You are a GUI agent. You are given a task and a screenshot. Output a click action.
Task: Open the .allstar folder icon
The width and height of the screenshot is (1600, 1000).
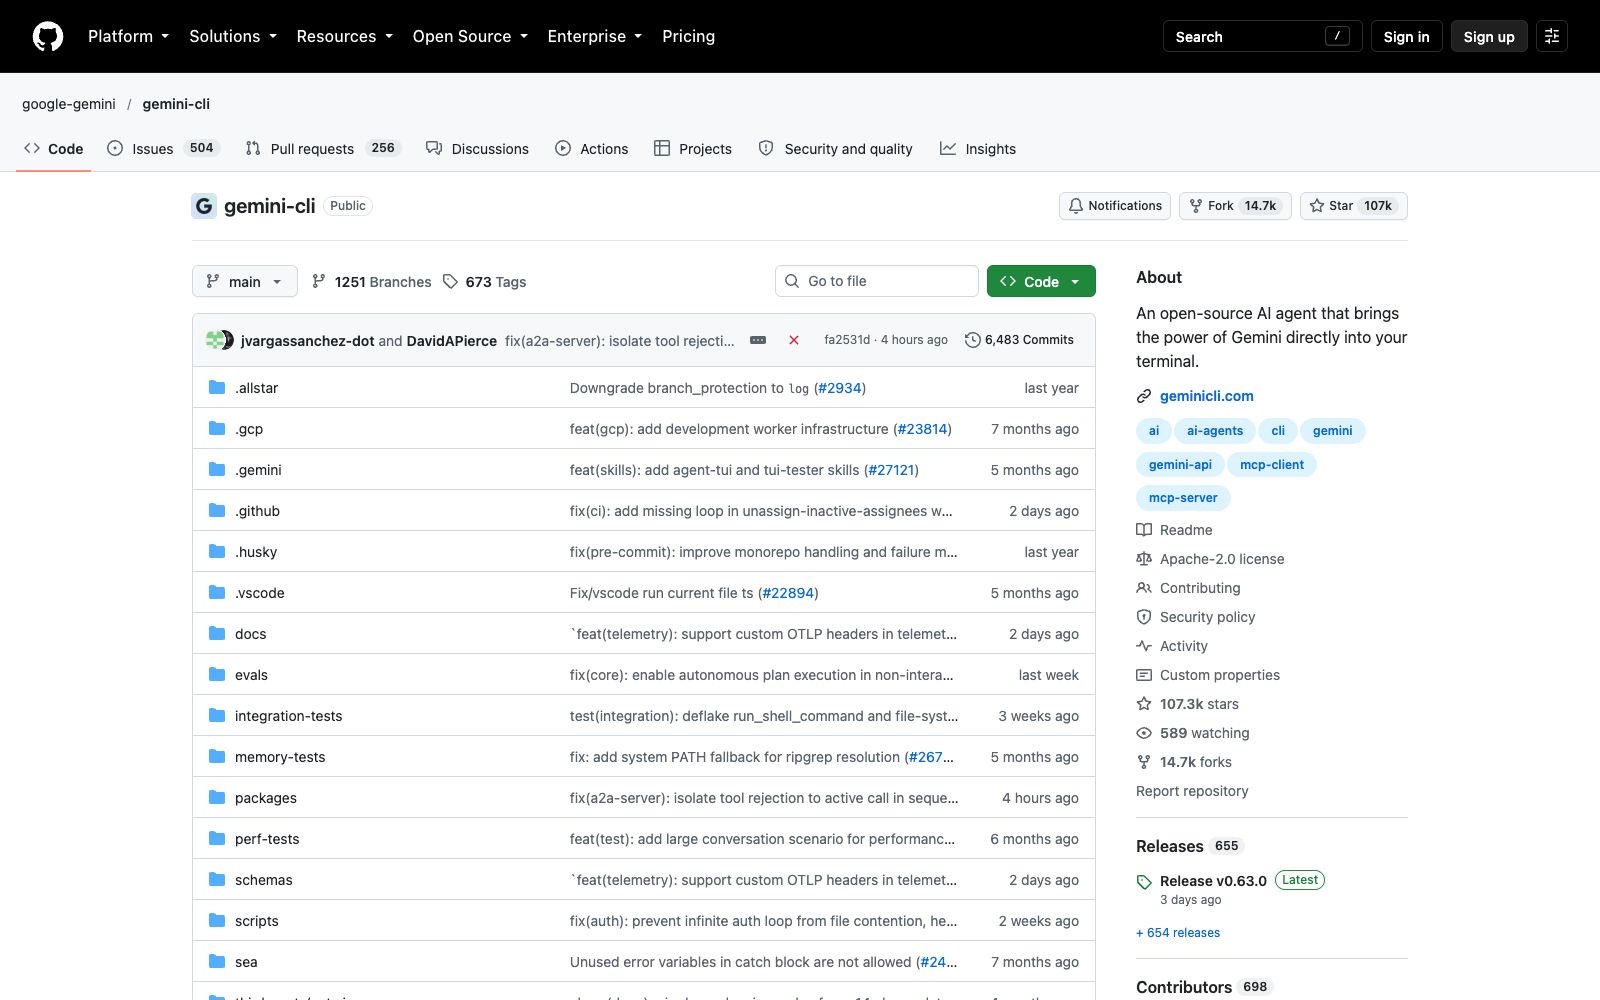(x=217, y=387)
